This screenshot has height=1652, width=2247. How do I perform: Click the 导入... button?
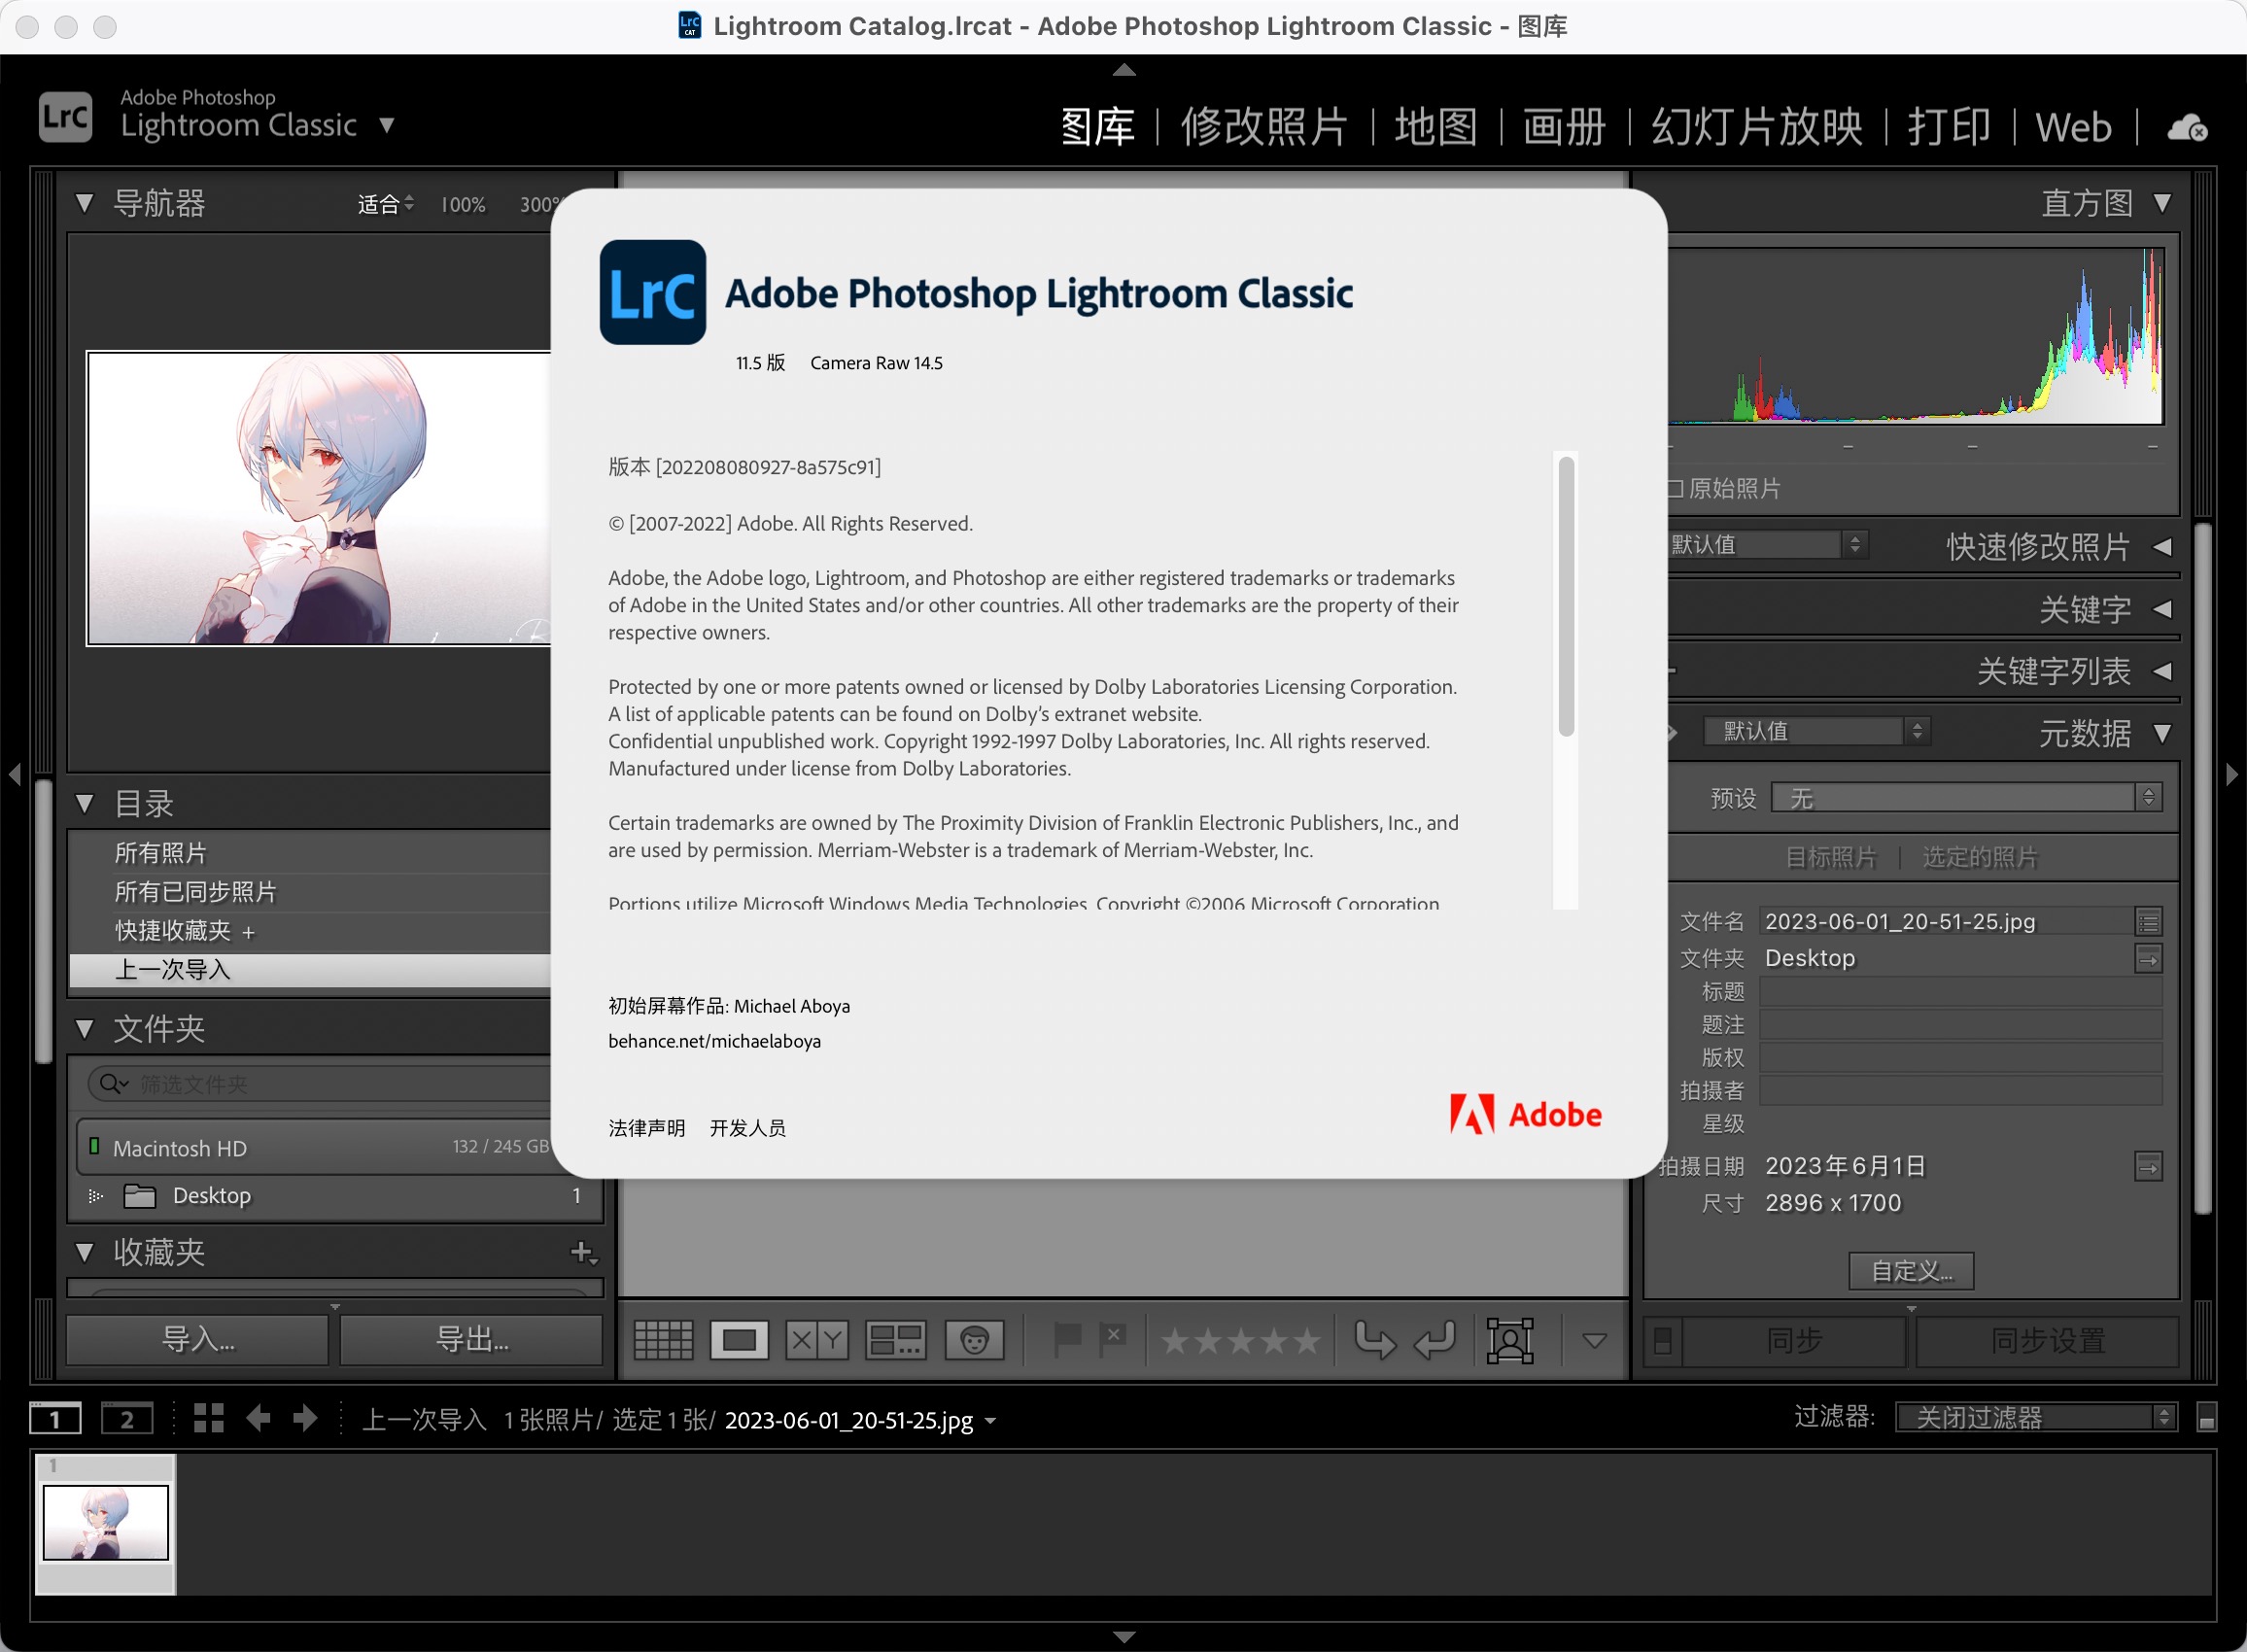tap(198, 1340)
